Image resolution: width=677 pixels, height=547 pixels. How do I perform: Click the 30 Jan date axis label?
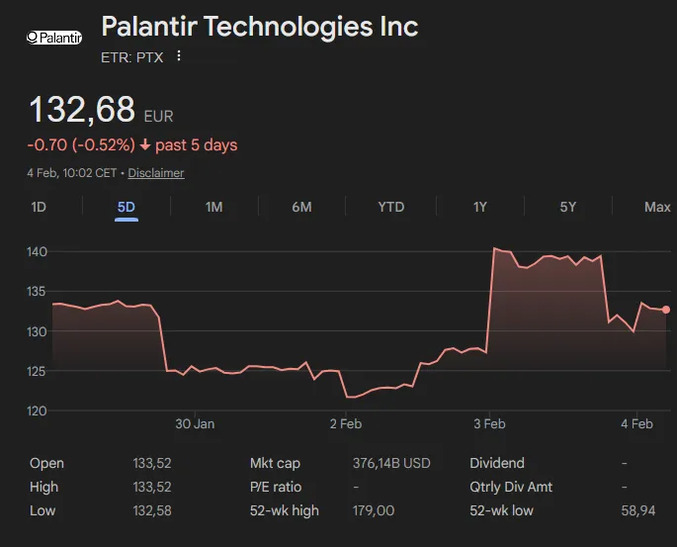(195, 424)
